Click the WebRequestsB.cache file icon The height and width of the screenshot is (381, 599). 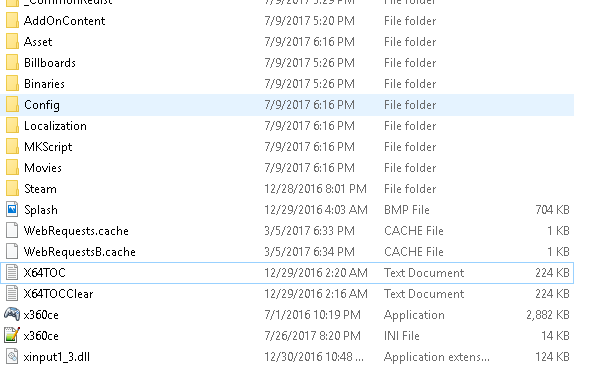(x=12, y=251)
